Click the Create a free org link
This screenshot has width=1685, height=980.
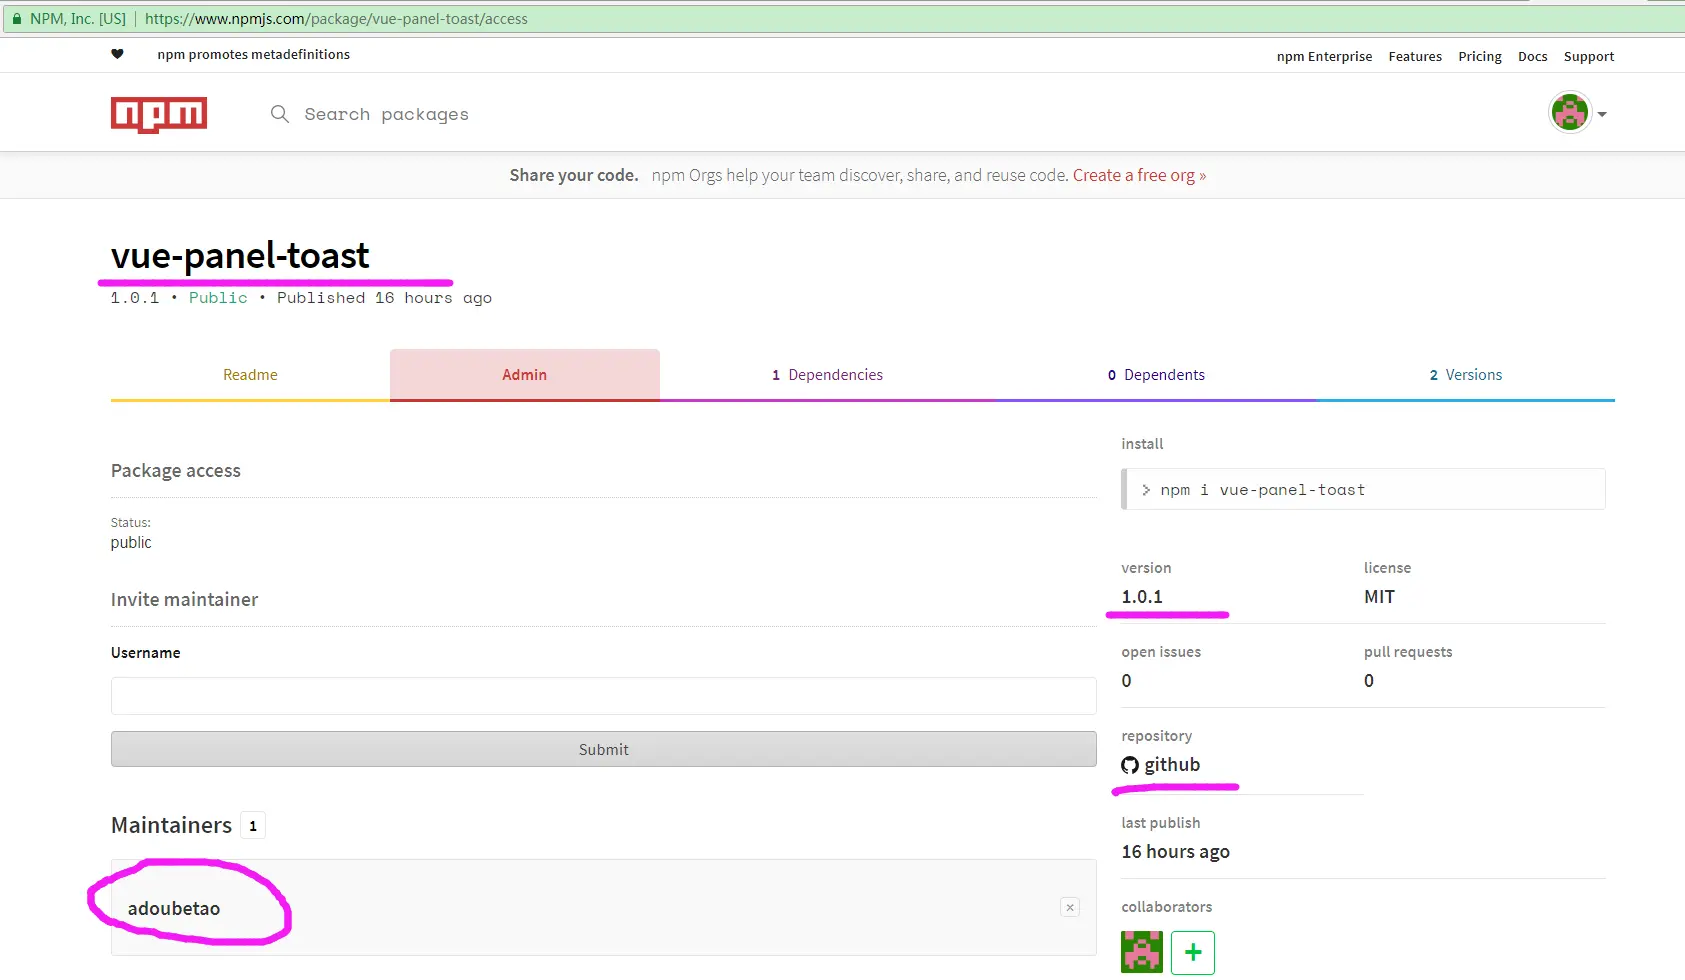pyautogui.click(x=1139, y=175)
